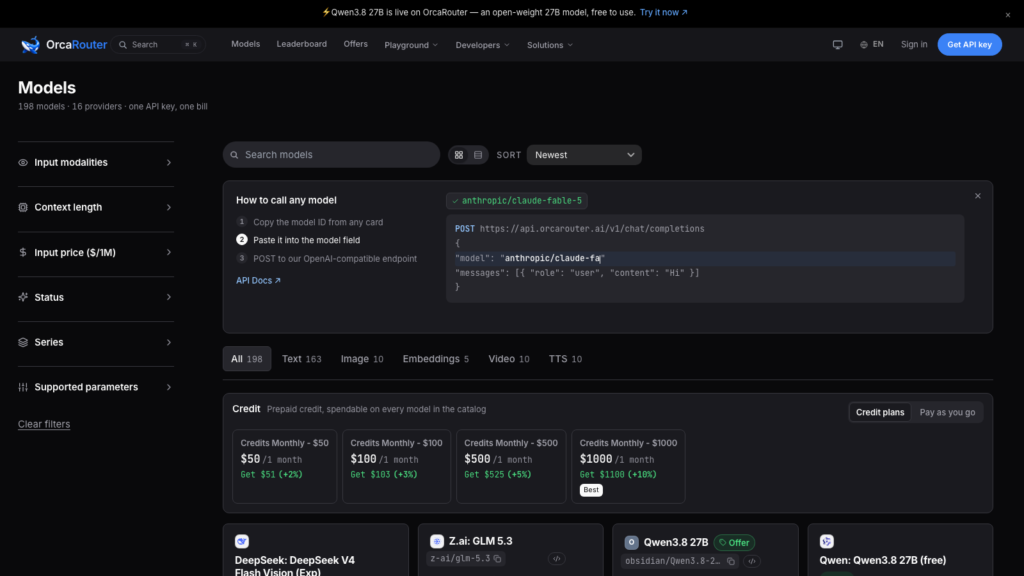Switch to Pay as you go

coord(947,412)
